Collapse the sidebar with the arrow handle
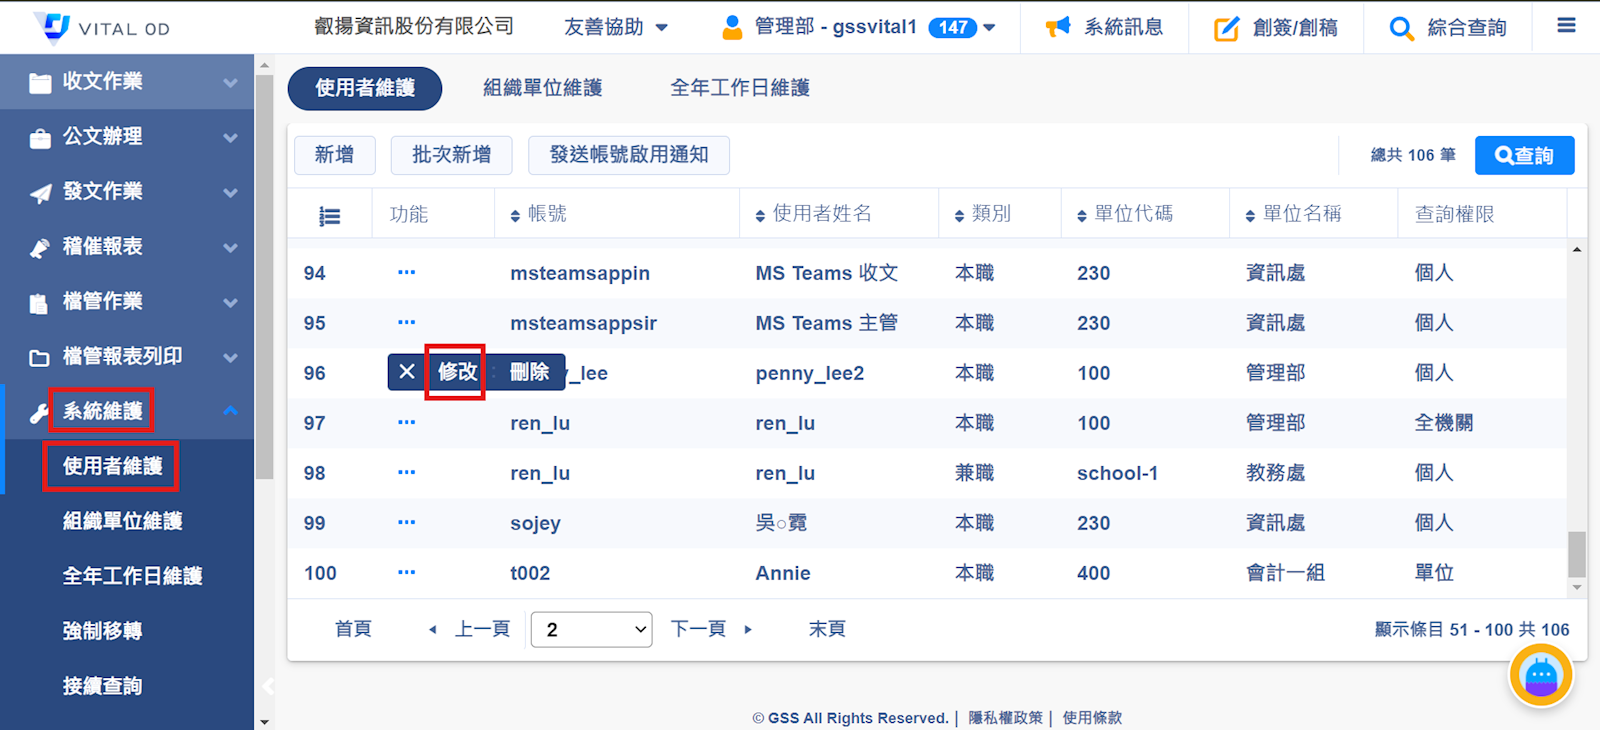The height and width of the screenshot is (730, 1600). (267, 686)
